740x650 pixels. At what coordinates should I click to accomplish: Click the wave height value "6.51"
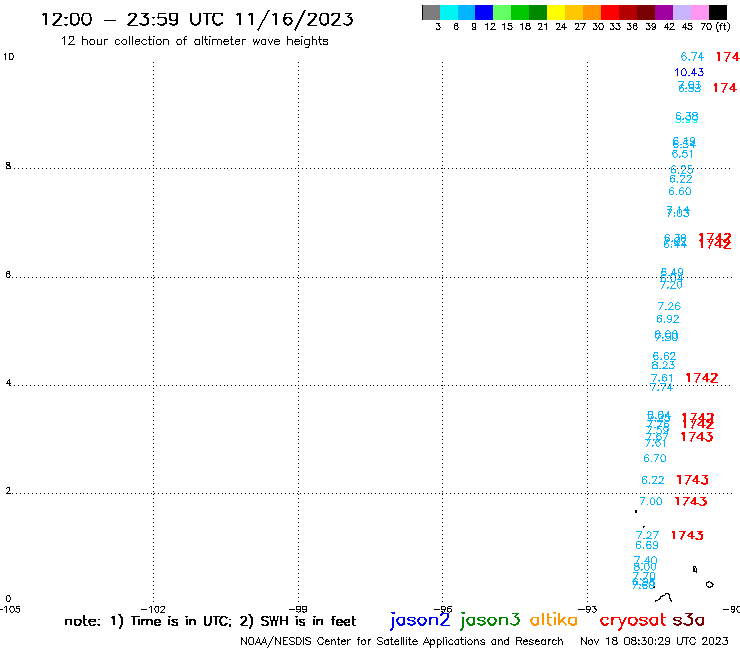[x=682, y=154]
